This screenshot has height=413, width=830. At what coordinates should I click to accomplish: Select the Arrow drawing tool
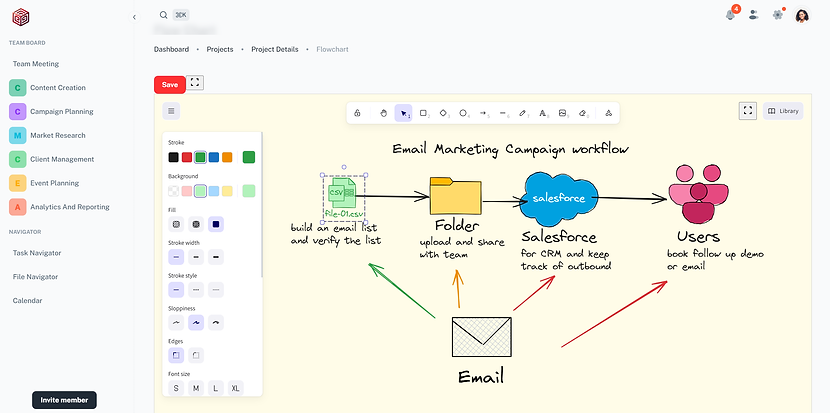pos(483,113)
